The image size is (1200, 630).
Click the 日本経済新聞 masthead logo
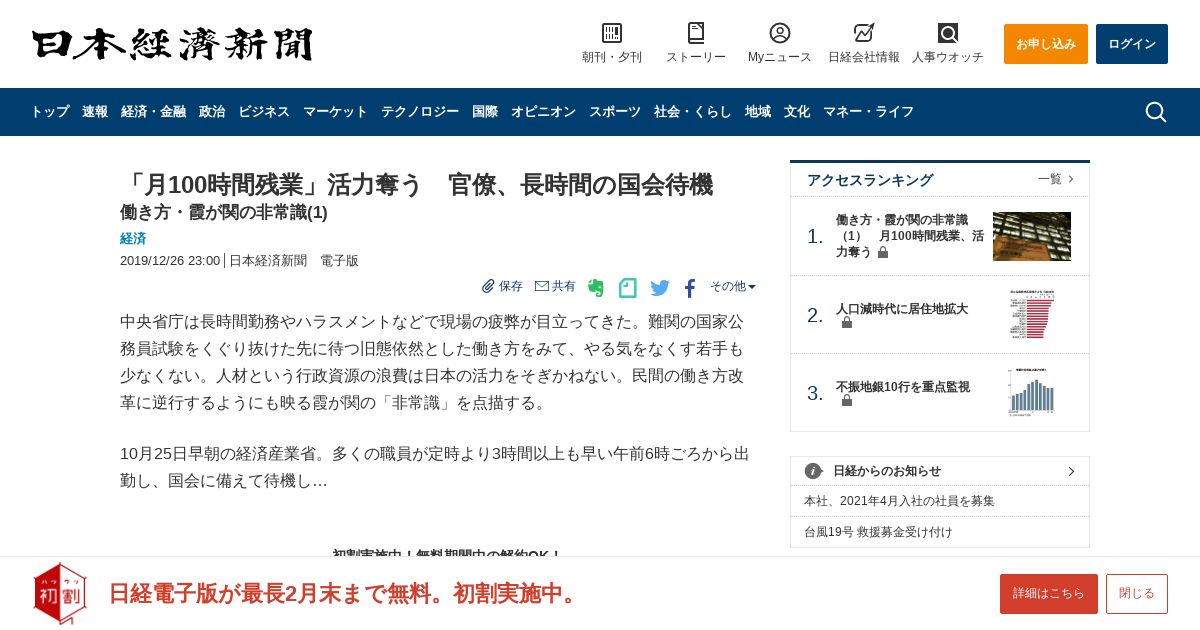coord(172,45)
